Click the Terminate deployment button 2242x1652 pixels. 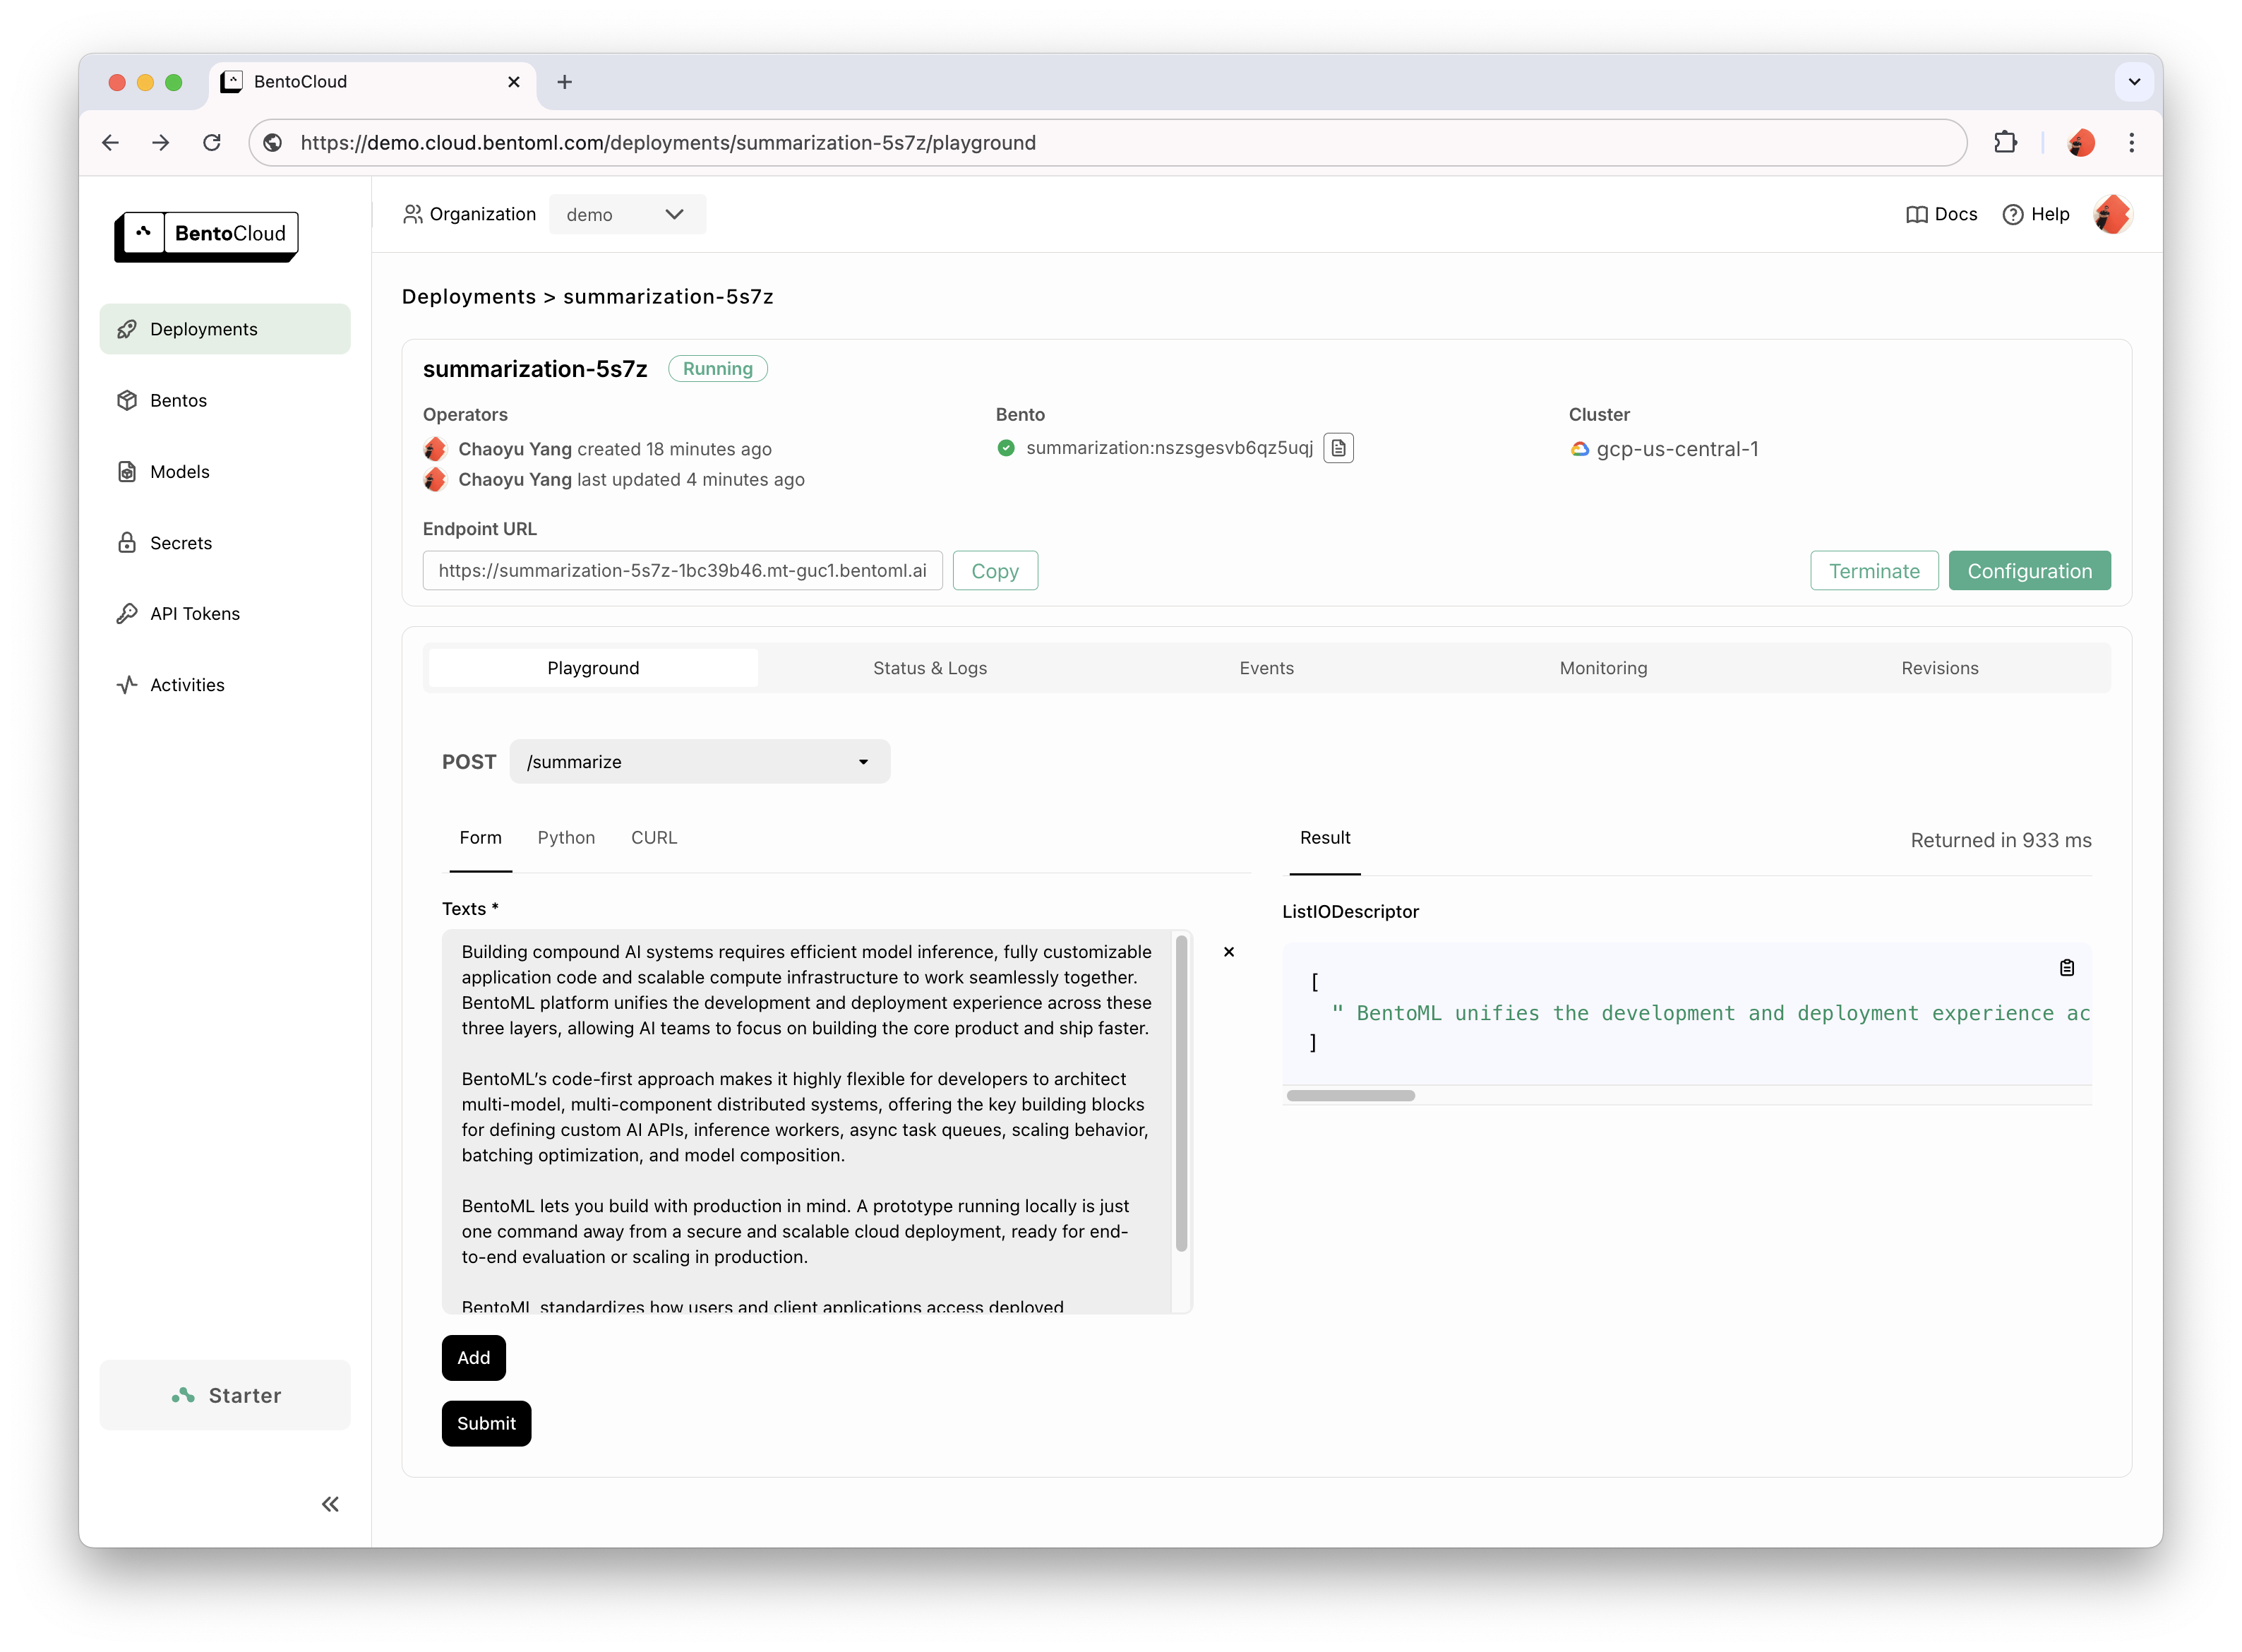pos(1875,569)
